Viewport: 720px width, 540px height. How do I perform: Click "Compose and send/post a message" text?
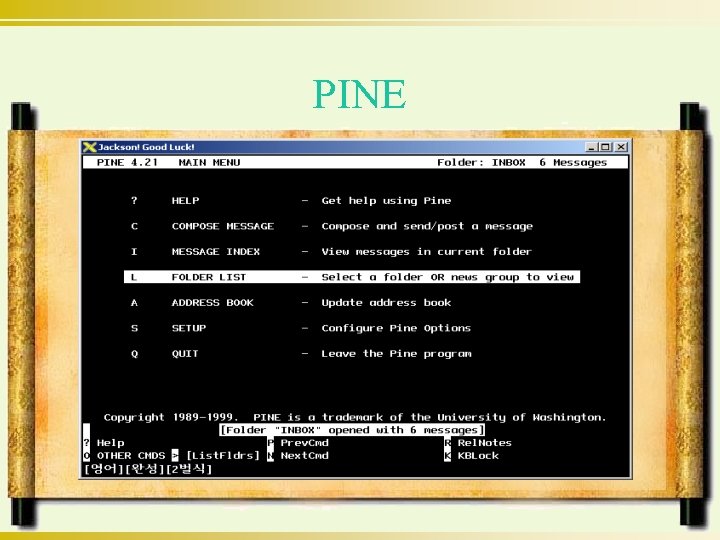pos(427,226)
